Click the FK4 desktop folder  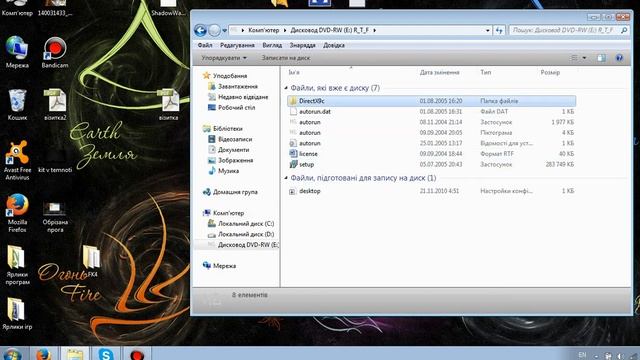click(92, 261)
